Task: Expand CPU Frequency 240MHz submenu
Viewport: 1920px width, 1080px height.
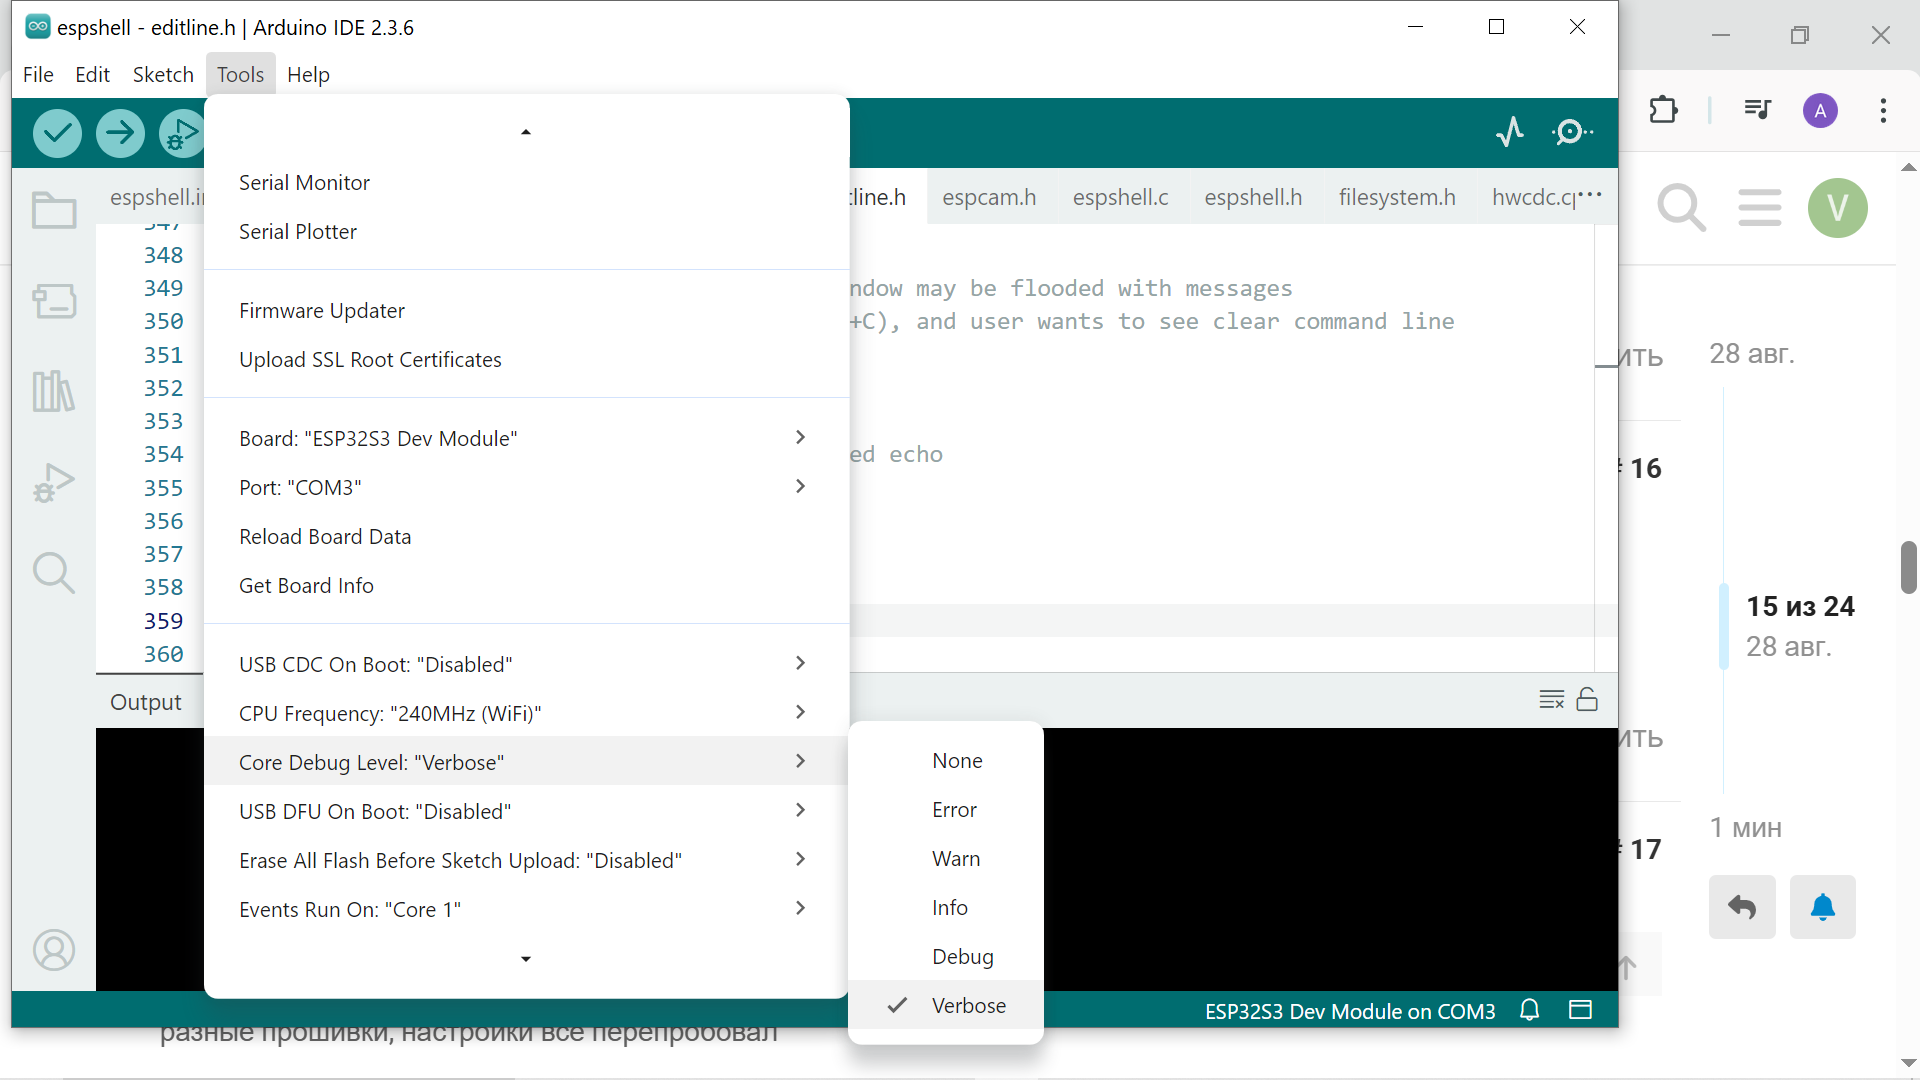Action: [526, 714]
